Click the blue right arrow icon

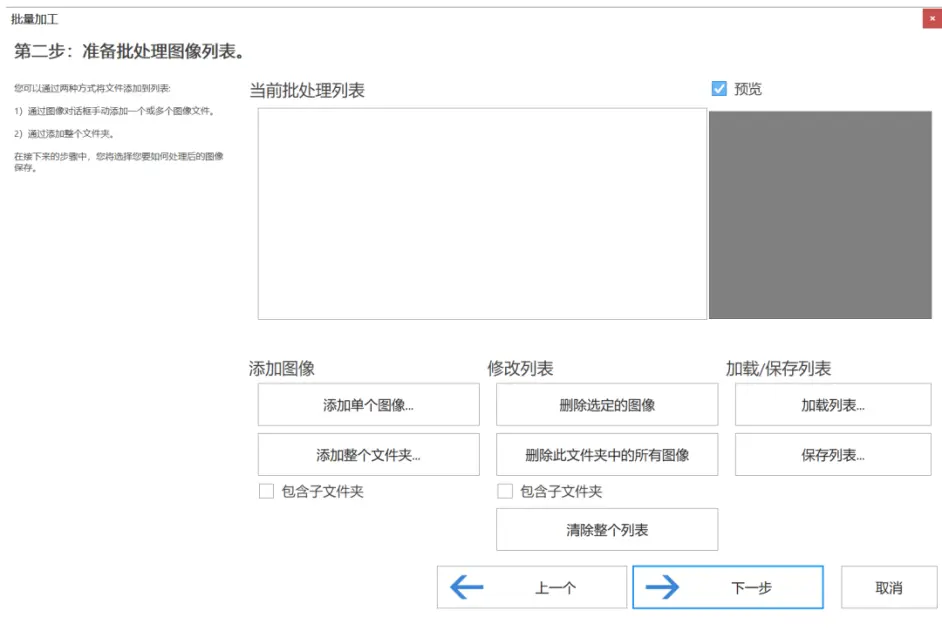[x=662, y=587]
